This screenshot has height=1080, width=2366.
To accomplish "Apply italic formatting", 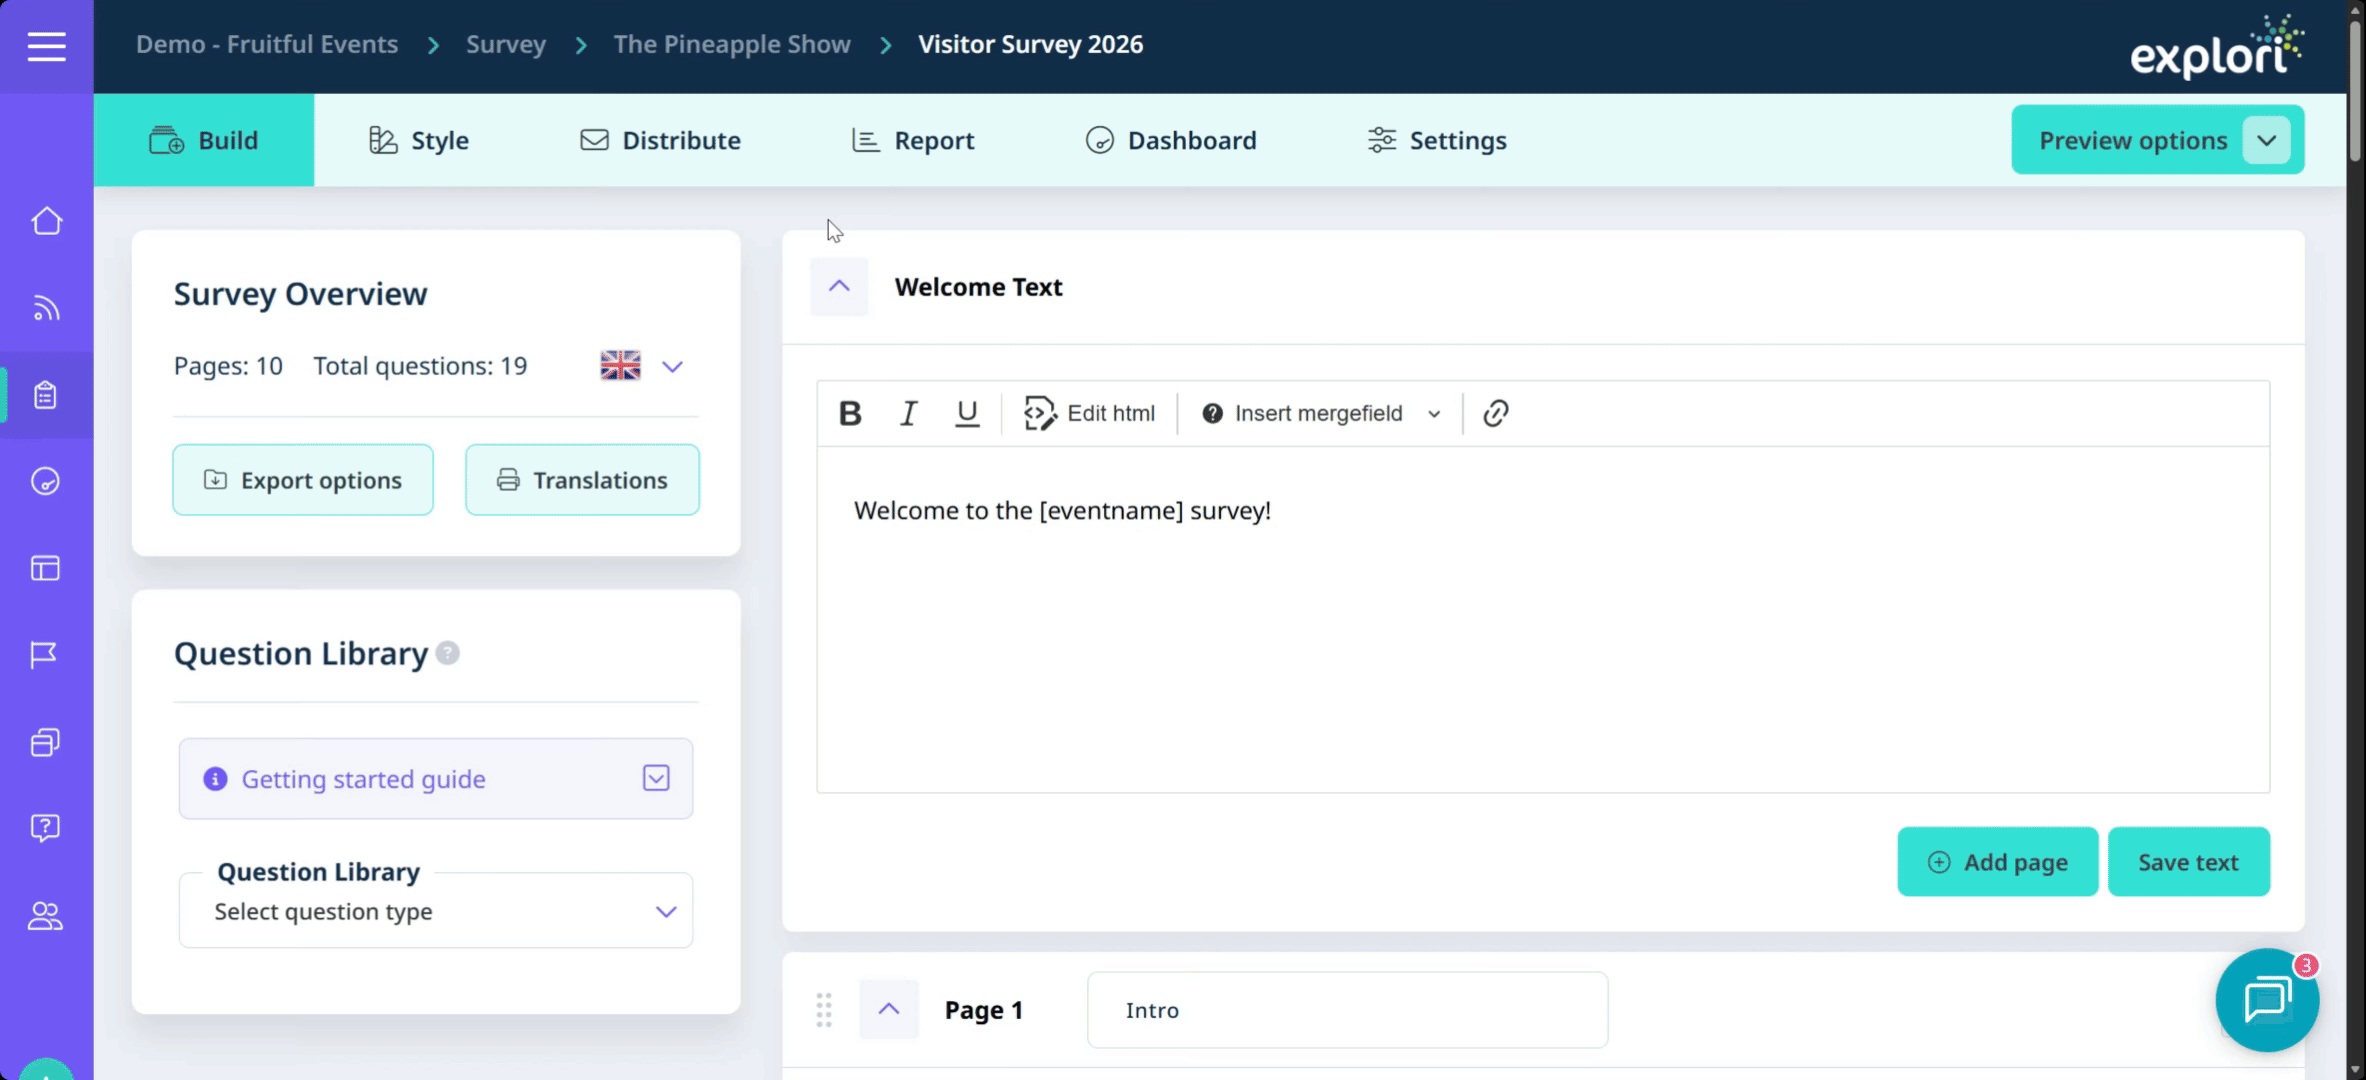I will tap(908, 413).
